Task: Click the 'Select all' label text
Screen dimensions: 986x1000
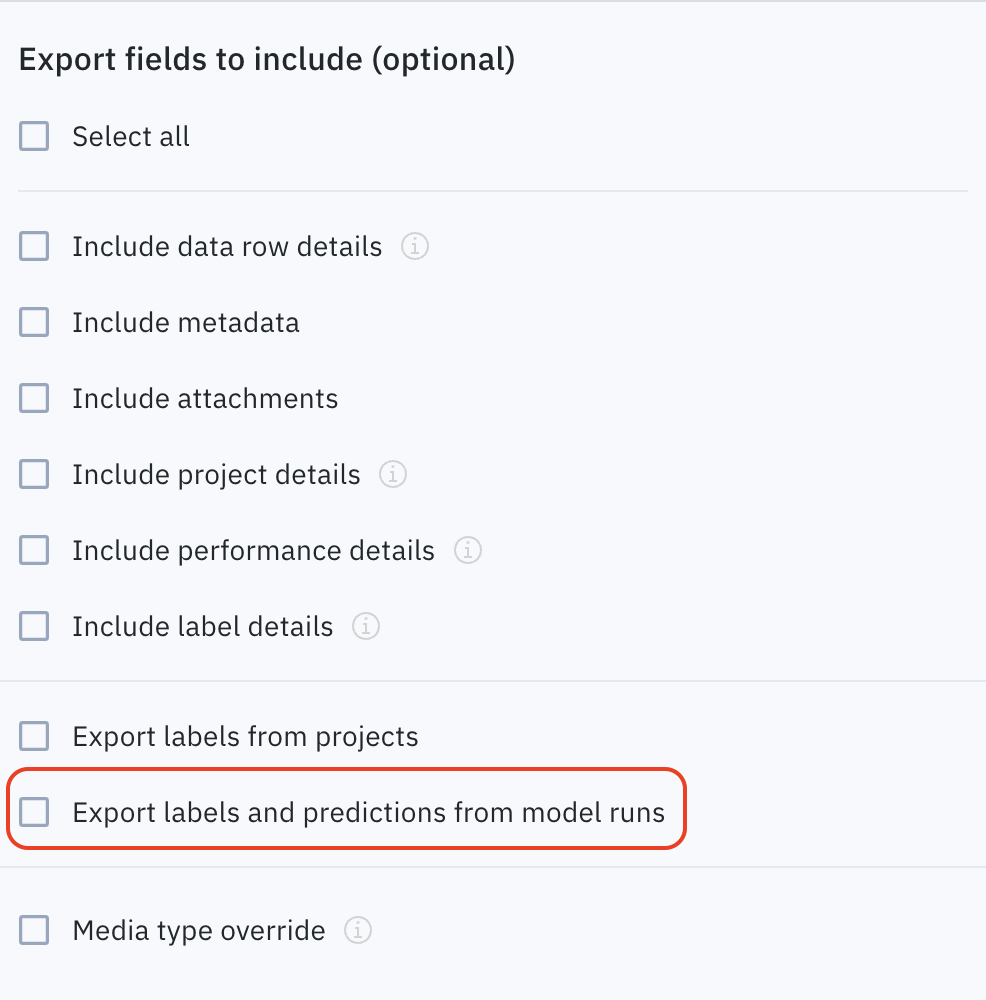Action: [131, 136]
